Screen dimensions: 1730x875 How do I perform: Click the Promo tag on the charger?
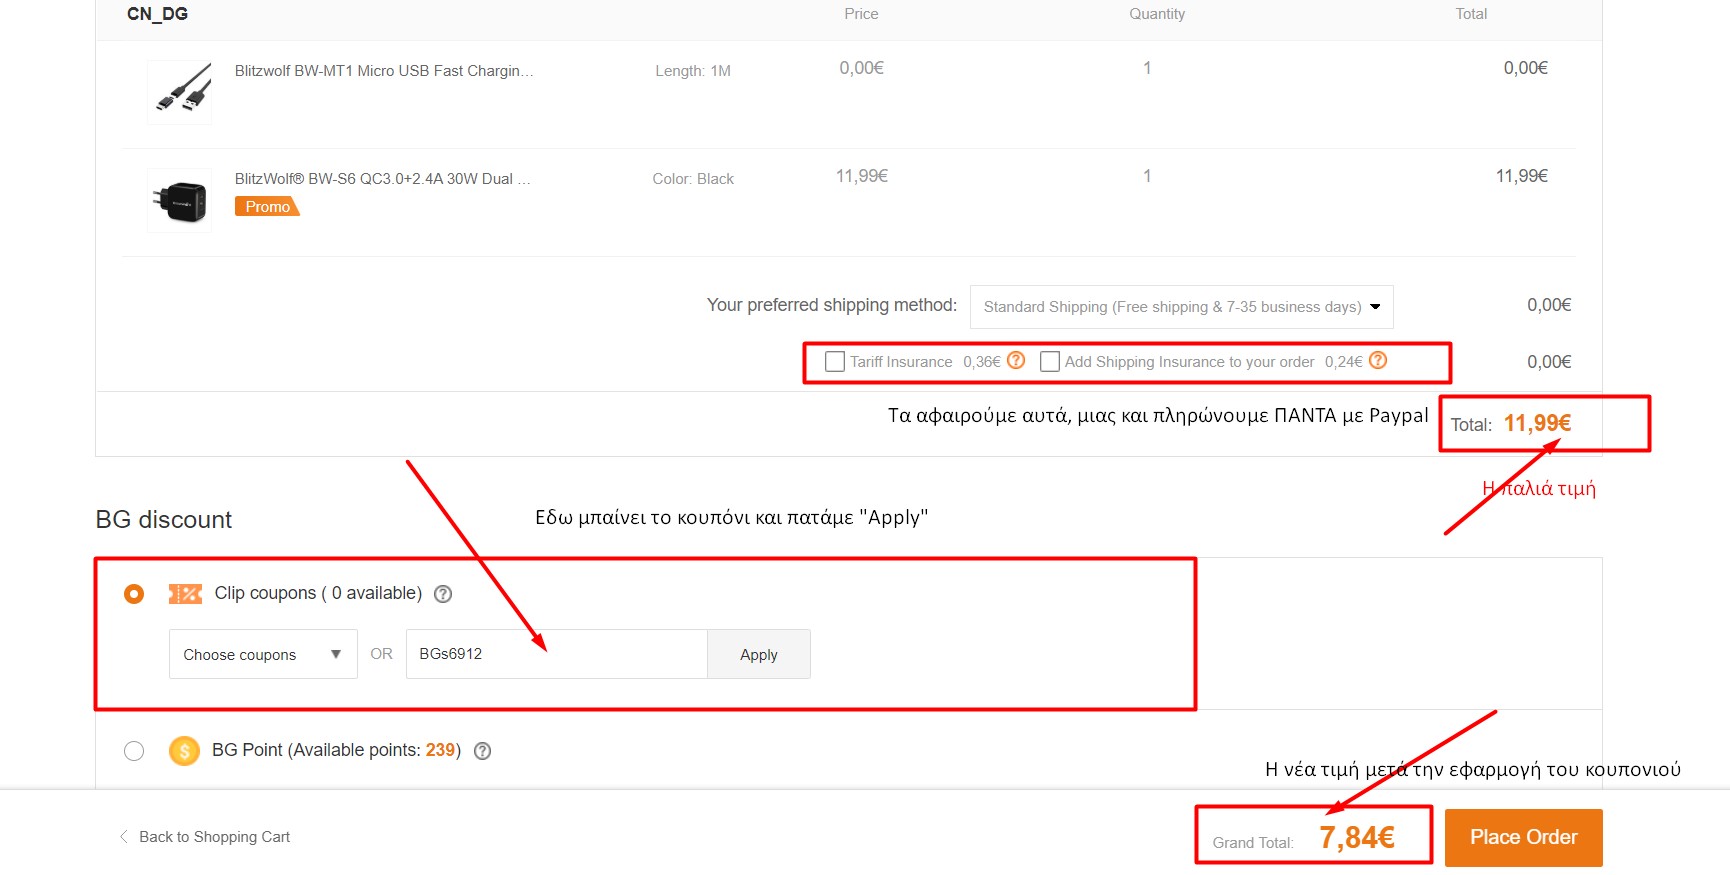point(267,207)
